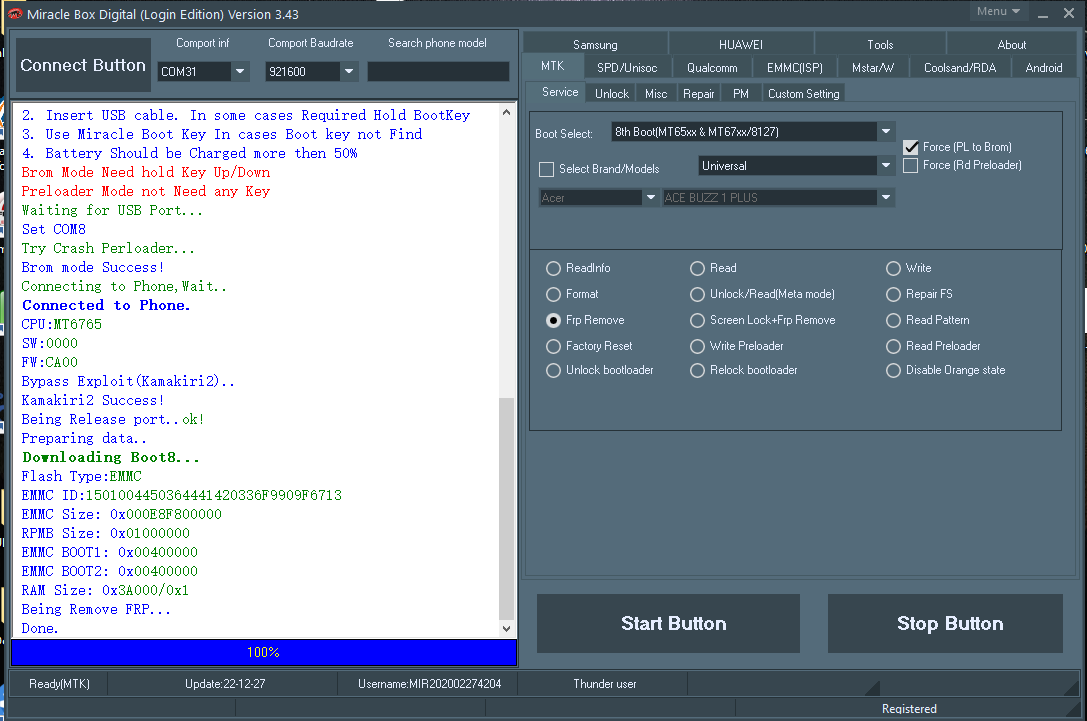Screen dimensions: 1087x721
Task: Select the Qualcomm tab
Action: (712, 67)
